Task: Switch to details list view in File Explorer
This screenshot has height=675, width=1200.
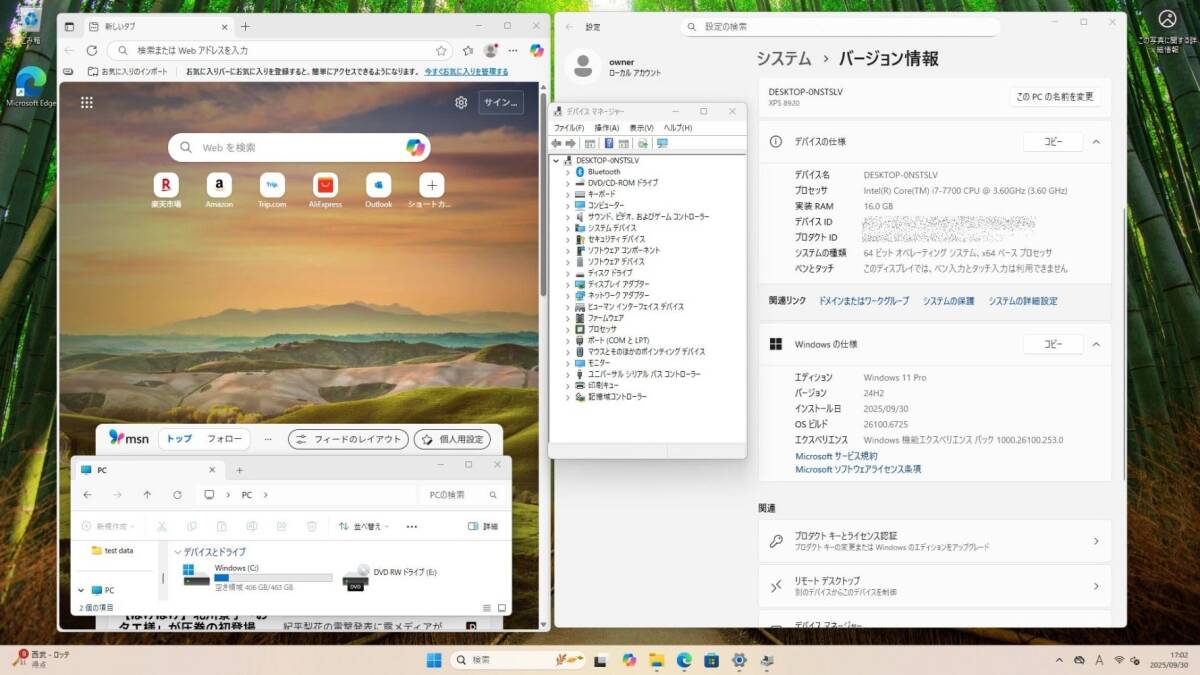Action: [485, 607]
